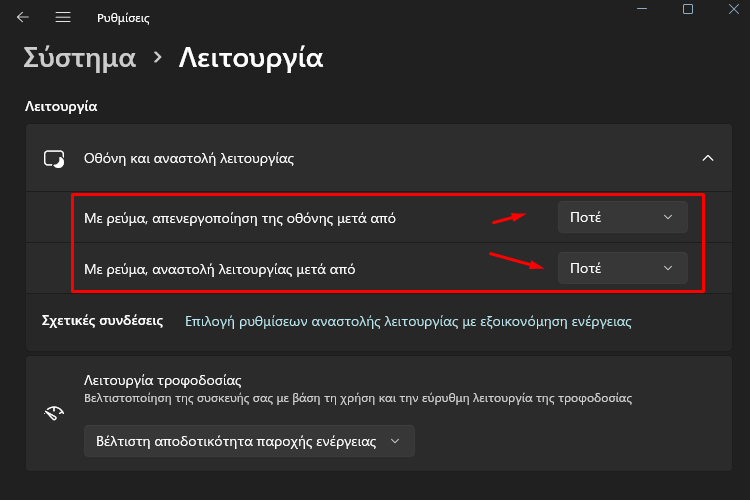Open the screen turn-off Ποτέ dropdown
This screenshot has width=750, height=500.
(x=622, y=217)
